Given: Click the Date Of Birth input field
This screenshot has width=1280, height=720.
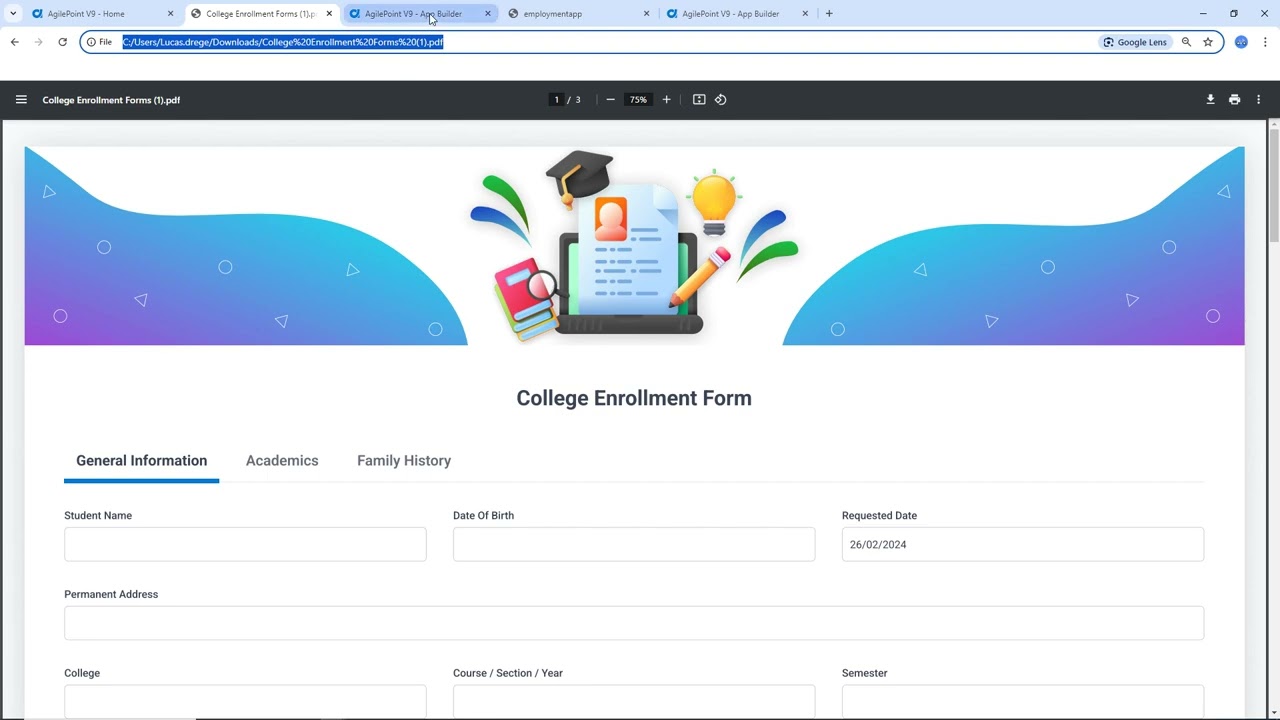Looking at the screenshot, I should 634,544.
